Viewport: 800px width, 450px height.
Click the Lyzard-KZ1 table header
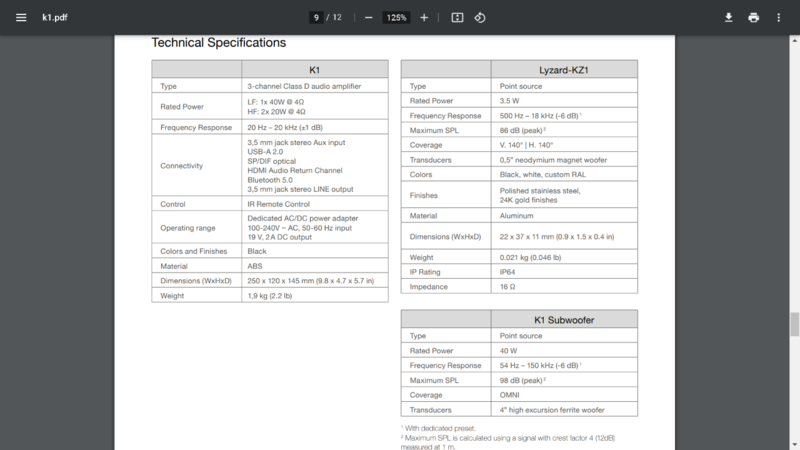(x=563, y=70)
